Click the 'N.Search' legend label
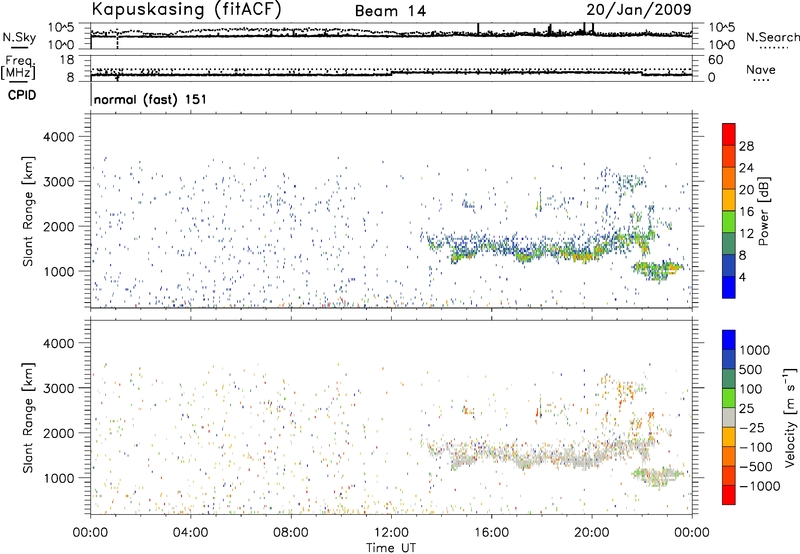This screenshot has height=554, width=800. tap(772, 37)
